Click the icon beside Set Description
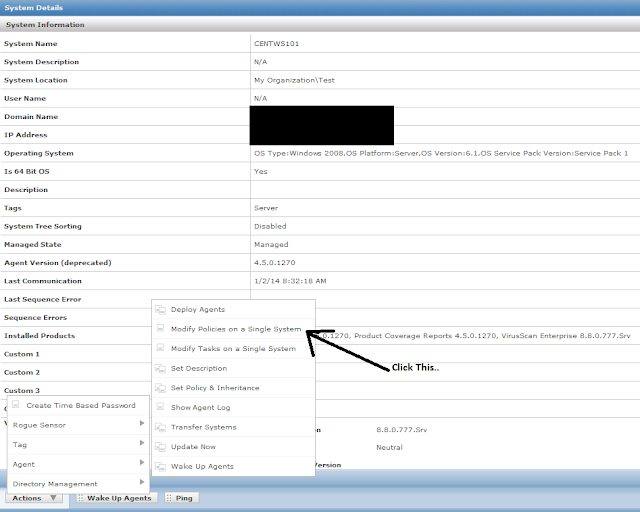The image size is (640, 512). [x=160, y=369]
